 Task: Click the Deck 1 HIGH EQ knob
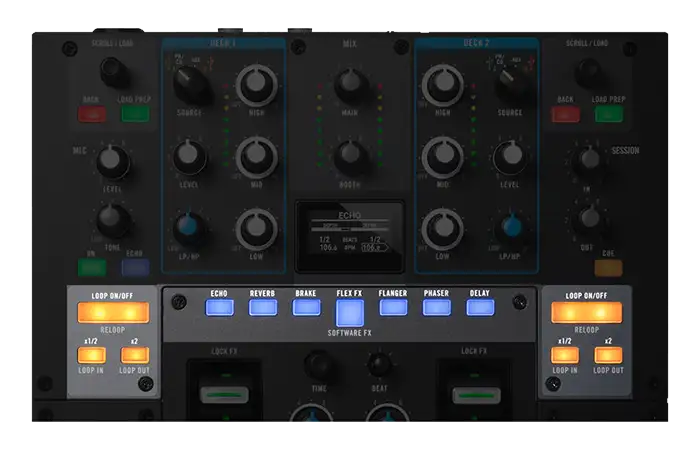click(256, 85)
